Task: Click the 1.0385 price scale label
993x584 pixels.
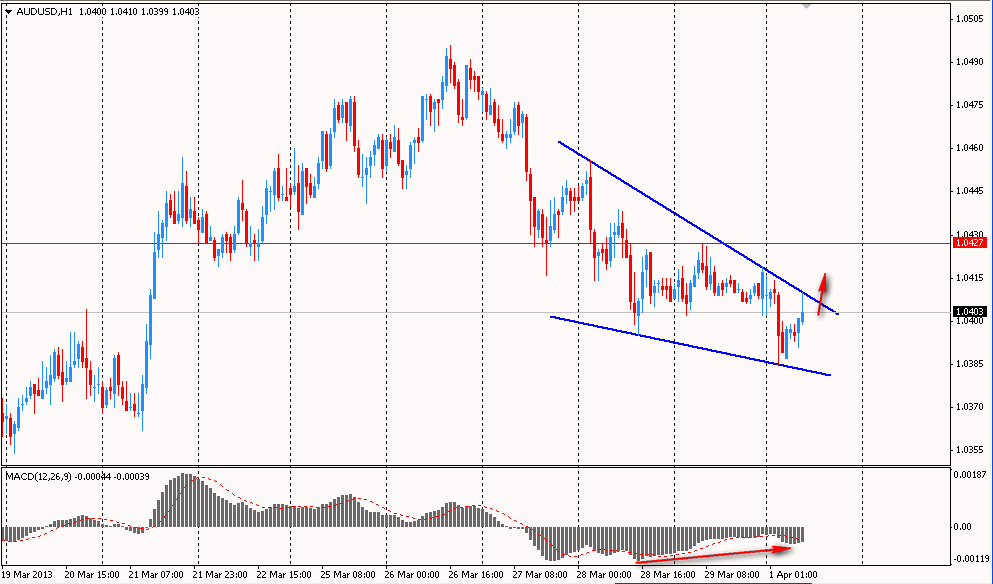Action: 970,364
